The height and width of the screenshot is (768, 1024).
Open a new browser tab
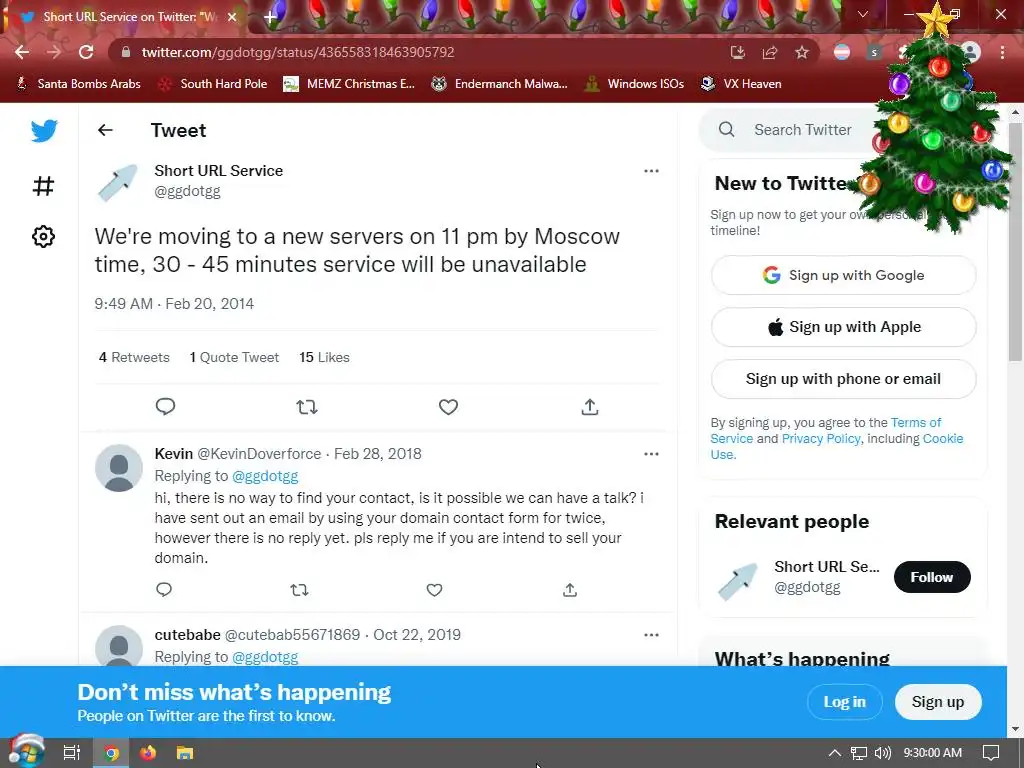point(270,17)
